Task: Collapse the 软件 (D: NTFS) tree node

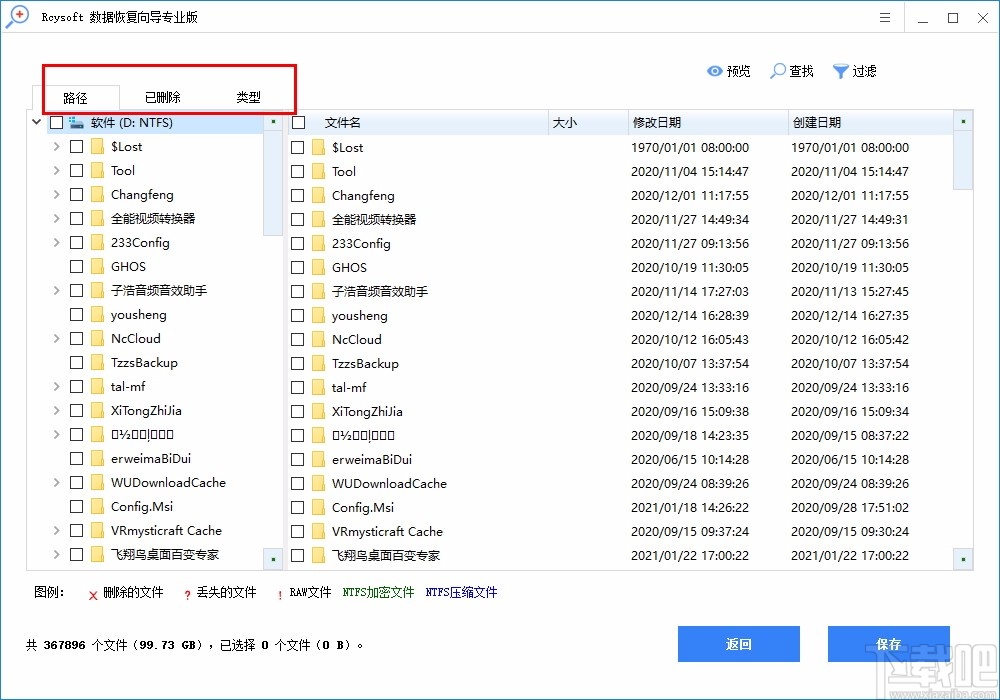Action: (x=36, y=122)
